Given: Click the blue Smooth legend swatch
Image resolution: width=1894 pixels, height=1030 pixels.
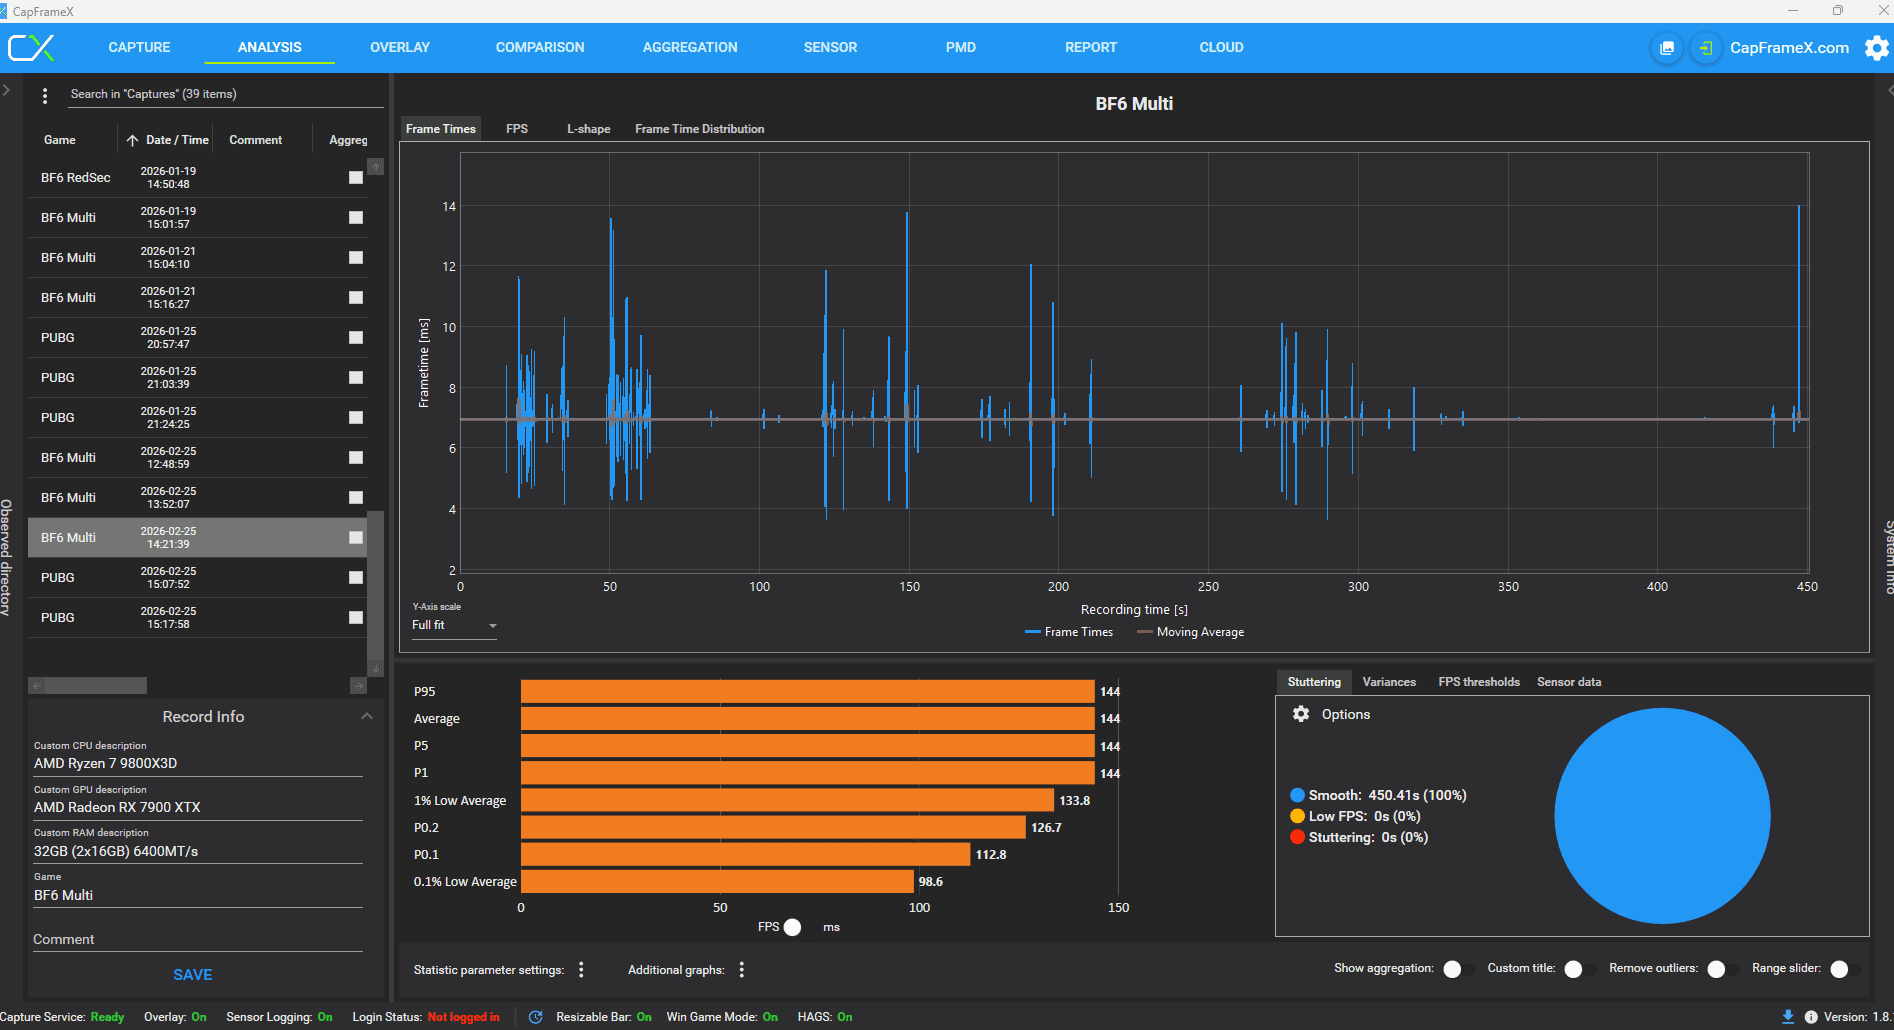Looking at the screenshot, I should click(1298, 795).
